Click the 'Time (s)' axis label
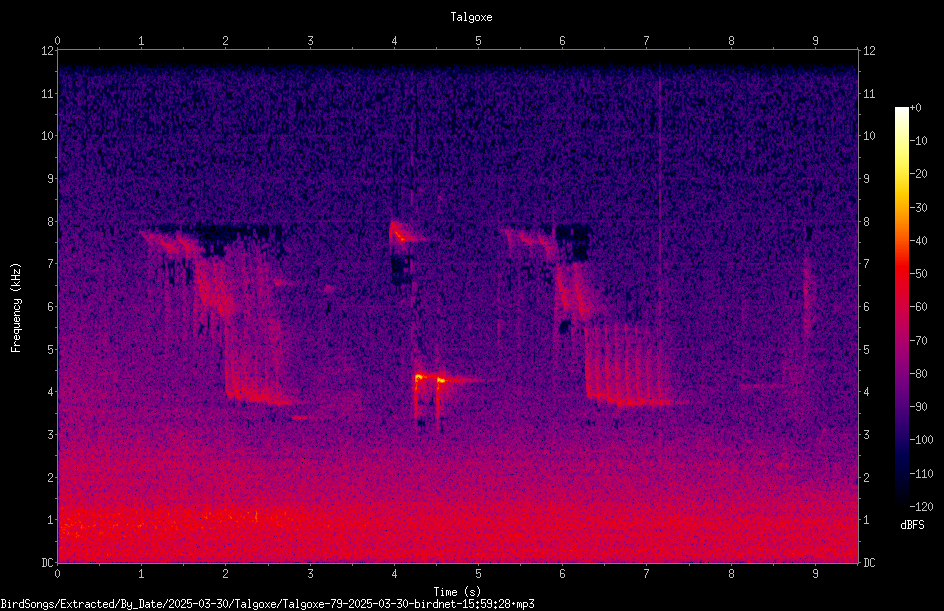Viewport: 944px width, 611px height. point(457,592)
